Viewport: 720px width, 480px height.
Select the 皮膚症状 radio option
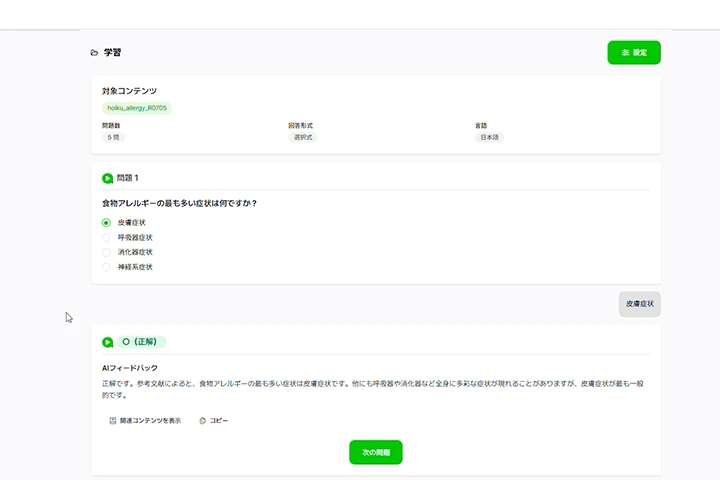106,223
